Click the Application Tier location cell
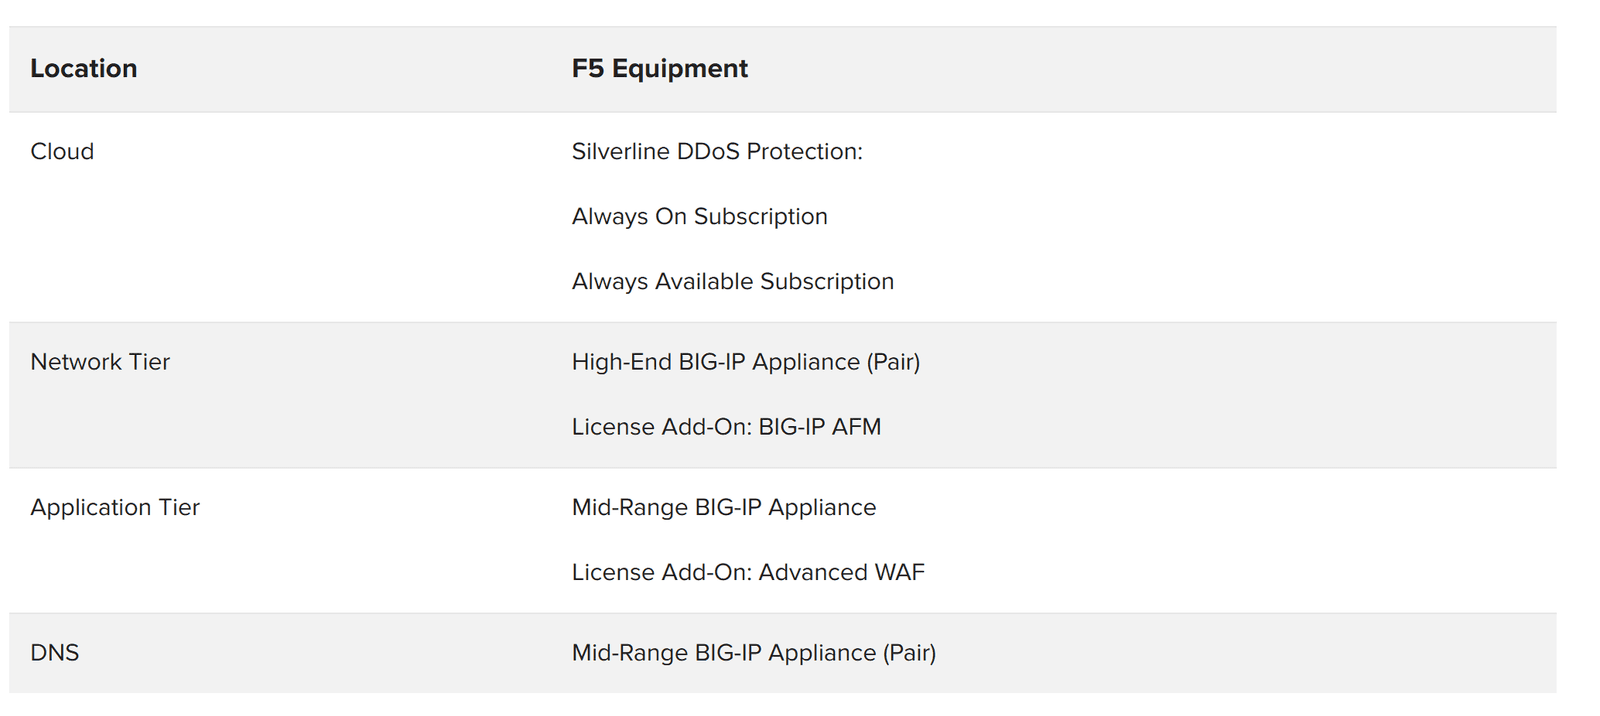1600x716 pixels. (115, 508)
